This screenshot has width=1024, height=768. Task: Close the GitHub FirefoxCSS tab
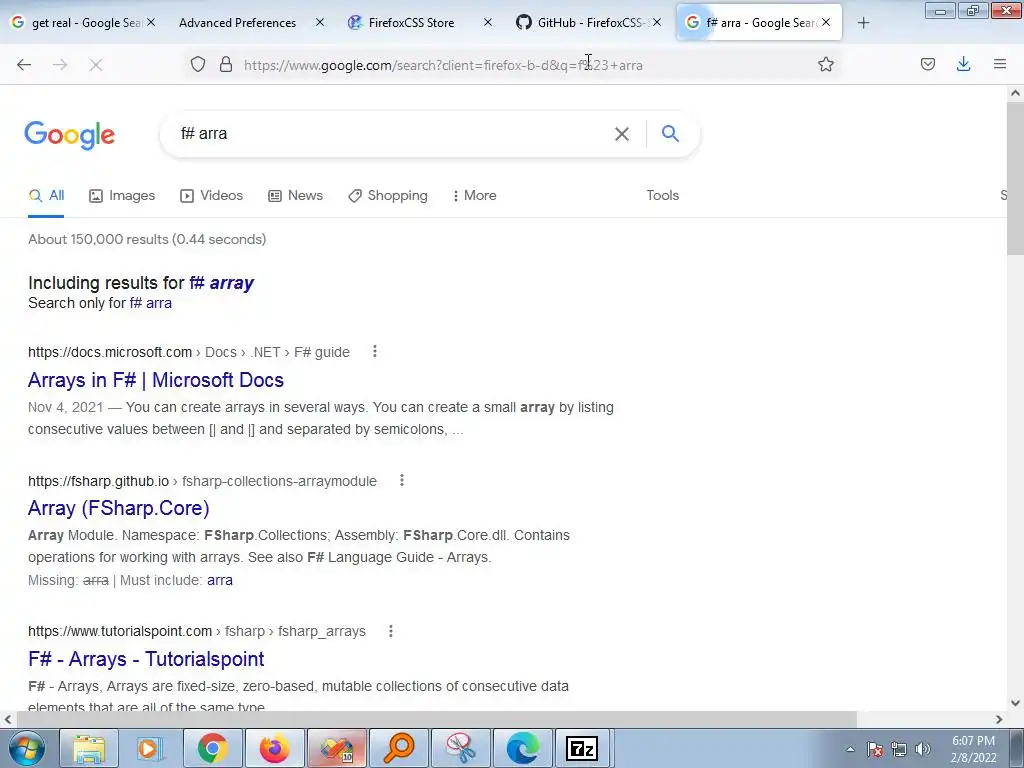[657, 22]
